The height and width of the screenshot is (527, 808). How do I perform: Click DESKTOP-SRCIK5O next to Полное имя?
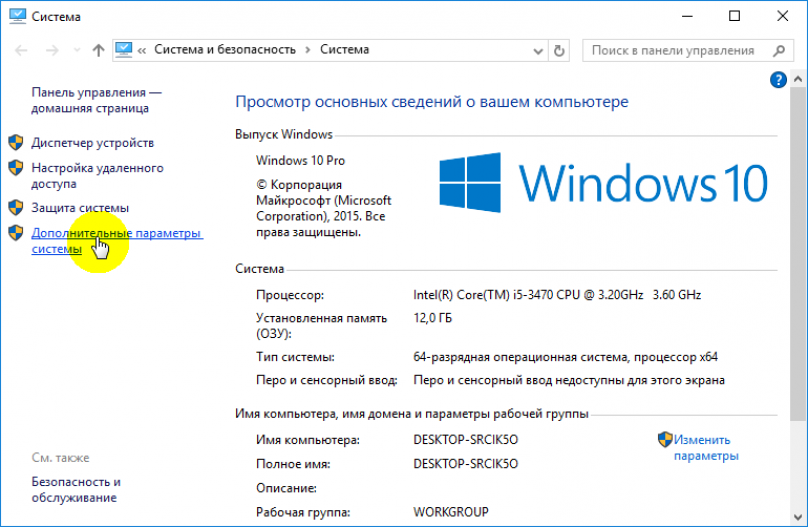click(465, 464)
